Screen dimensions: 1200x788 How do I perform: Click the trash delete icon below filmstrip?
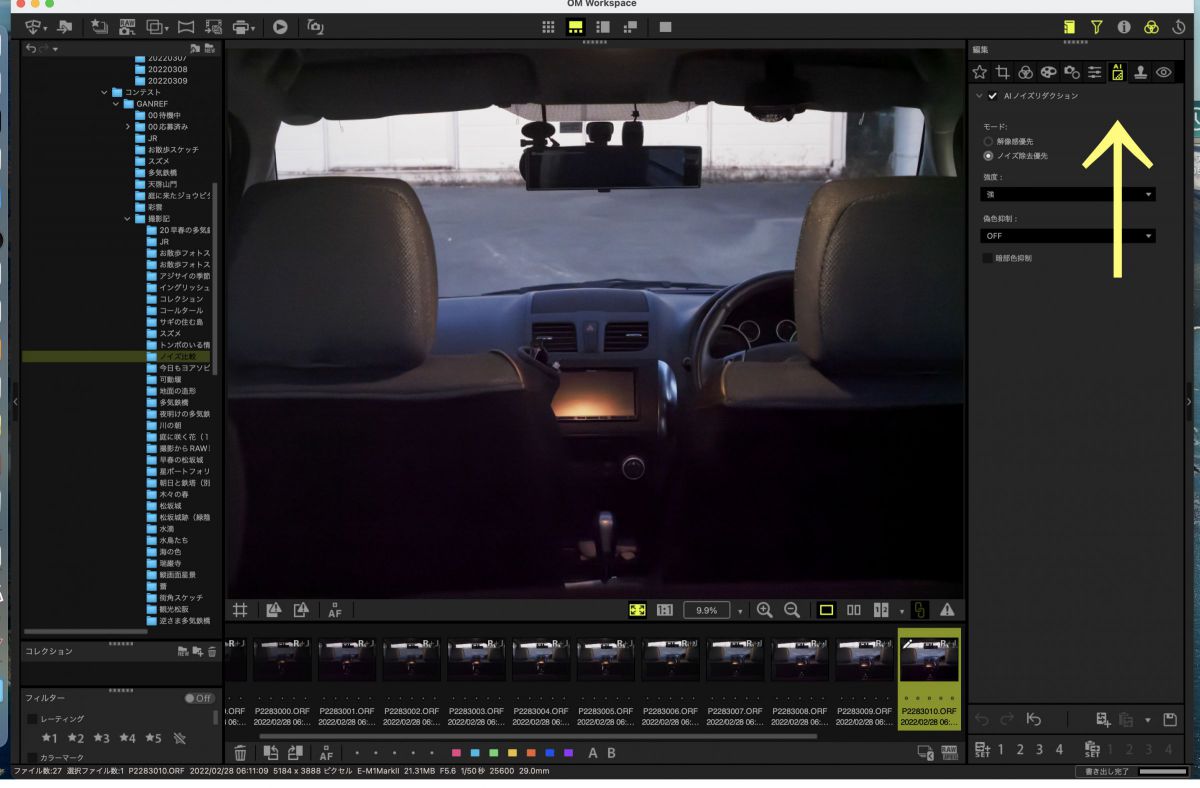240,753
